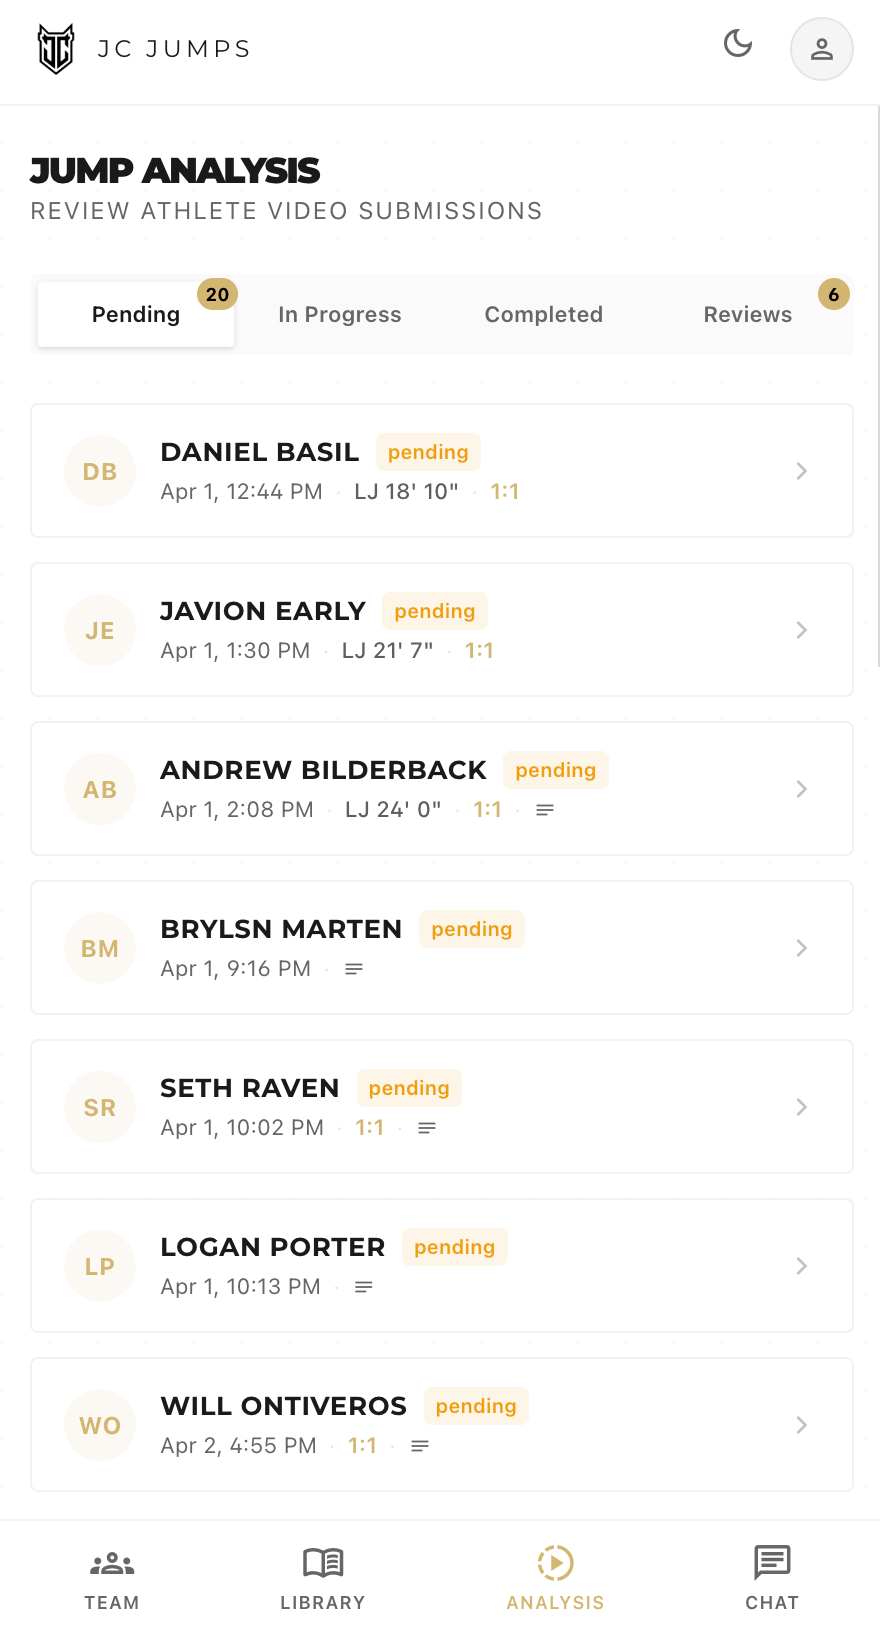Open Logan Porter's details chevron
Screen dimensions: 880x1634
point(801,1266)
